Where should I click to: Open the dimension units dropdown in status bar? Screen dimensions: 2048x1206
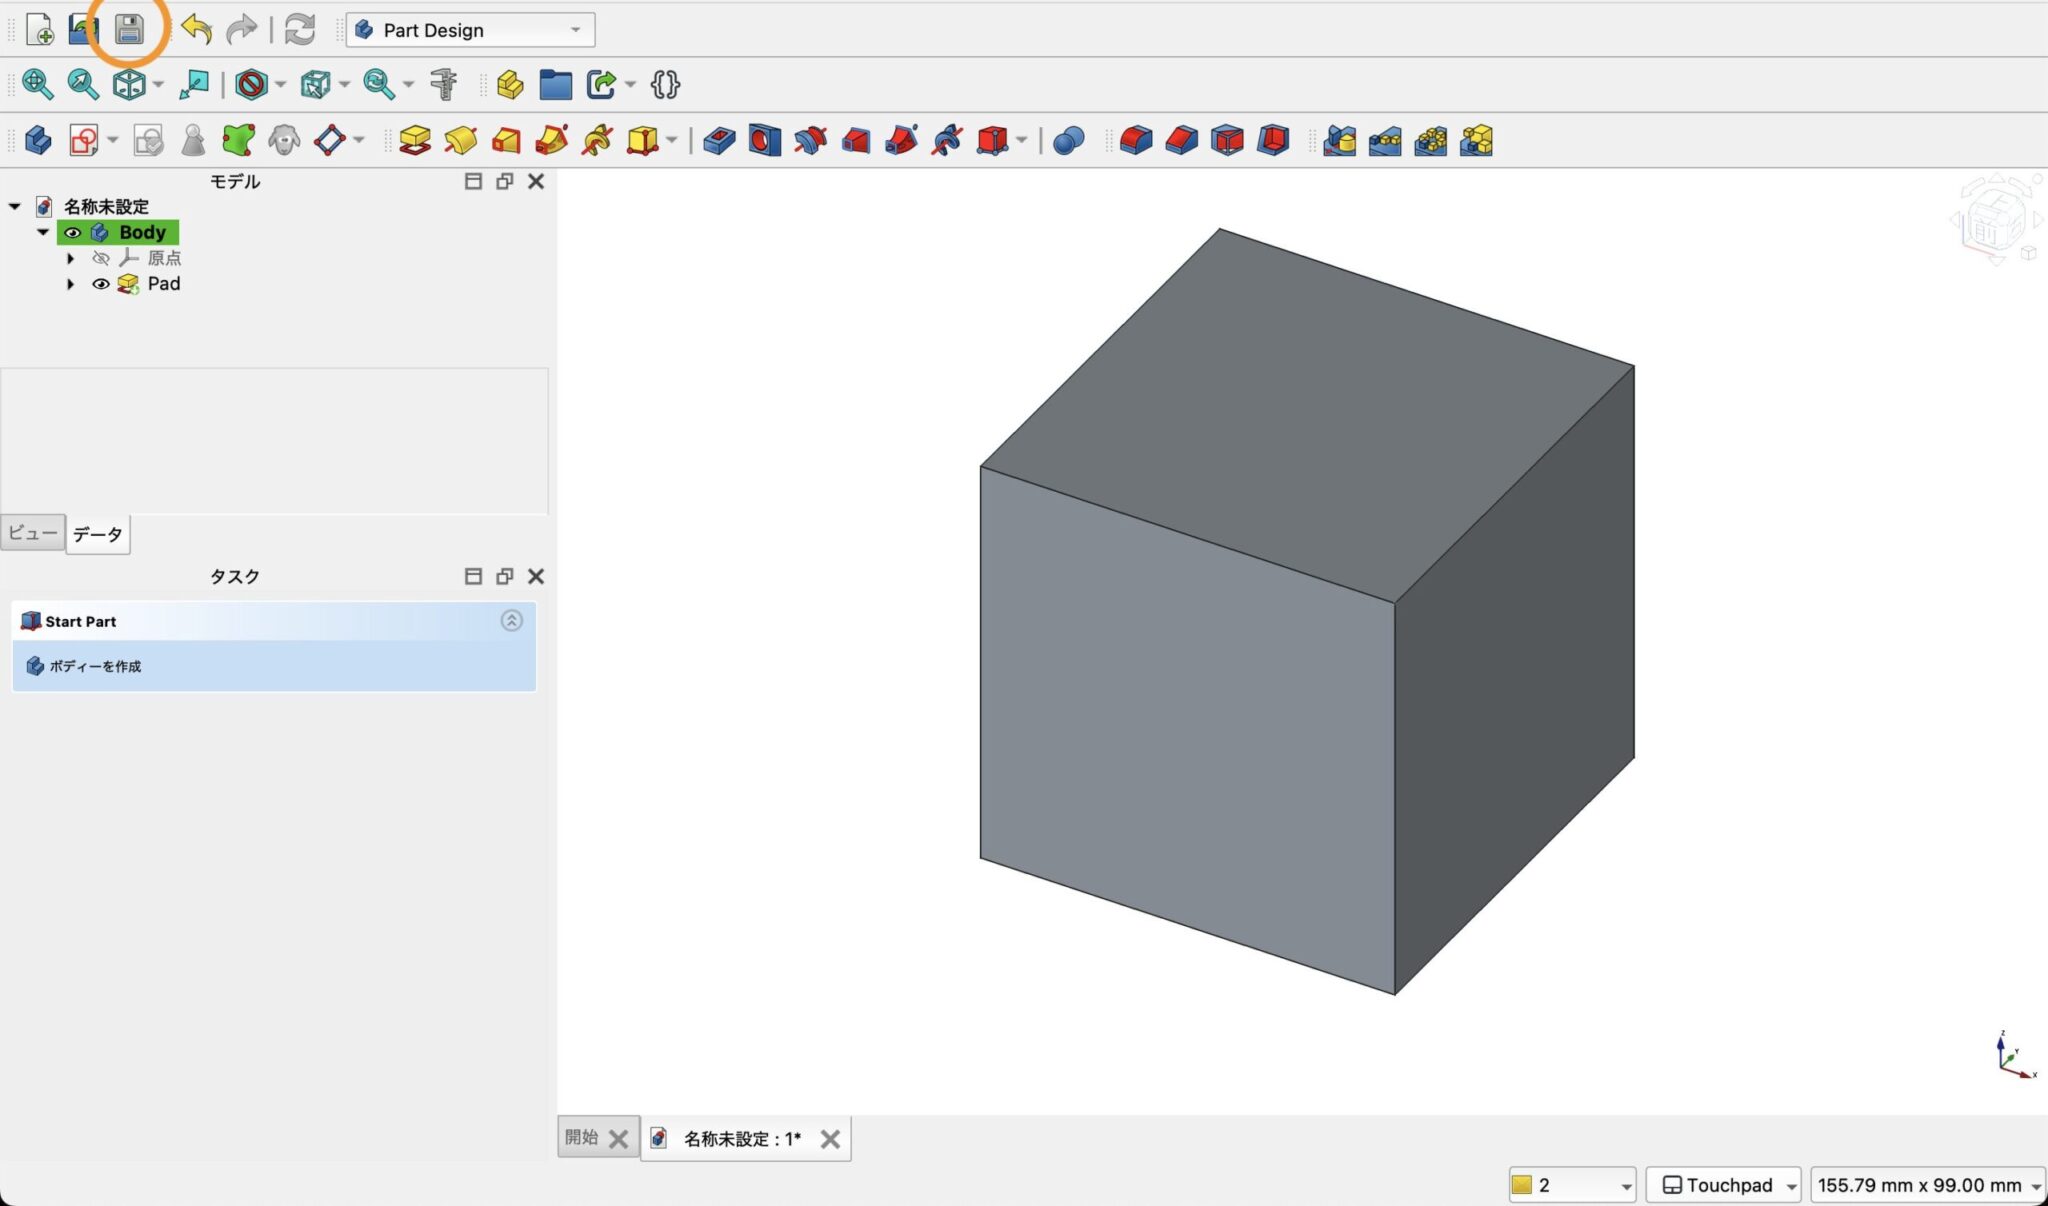pyautogui.click(x=1927, y=1185)
